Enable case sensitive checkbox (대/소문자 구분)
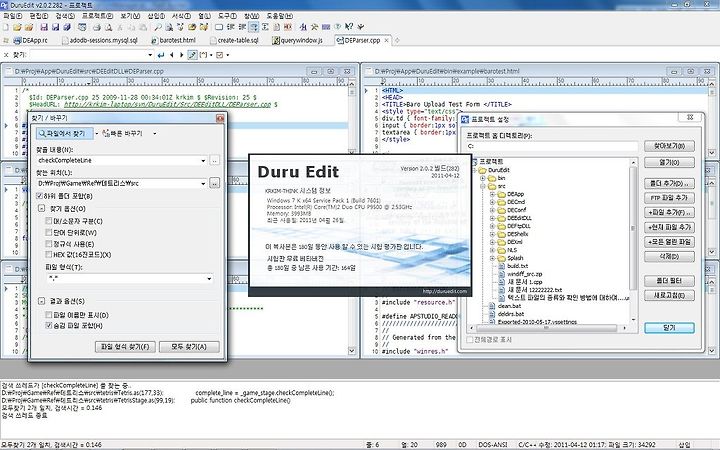Viewport: 720px width, 450px height. point(48,221)
